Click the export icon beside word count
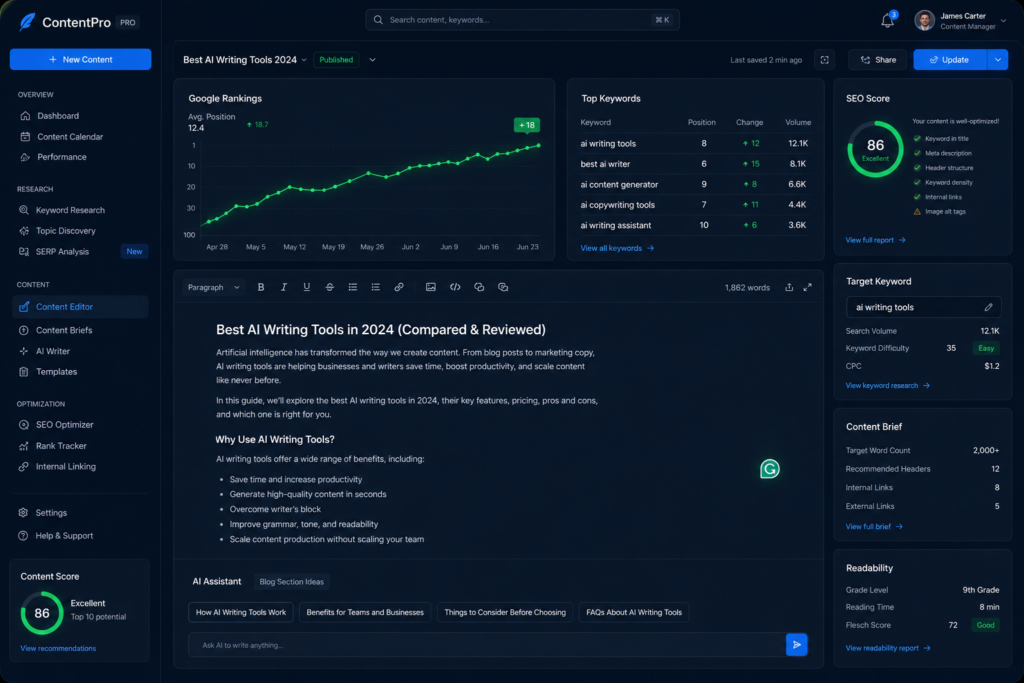Viewport: 1024px width, 683px height. (x=789, y=287)
